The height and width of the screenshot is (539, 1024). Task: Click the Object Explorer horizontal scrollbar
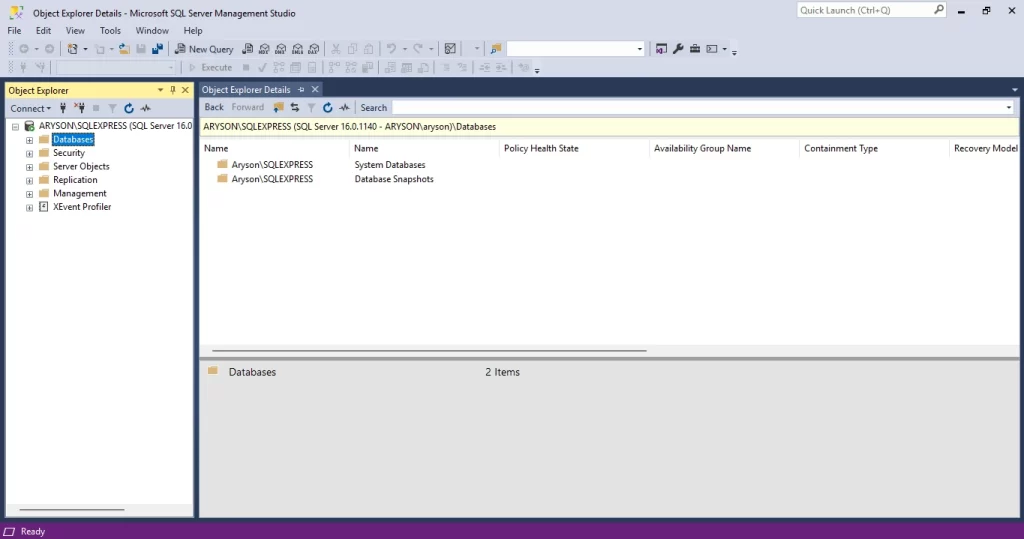(72, 510)
